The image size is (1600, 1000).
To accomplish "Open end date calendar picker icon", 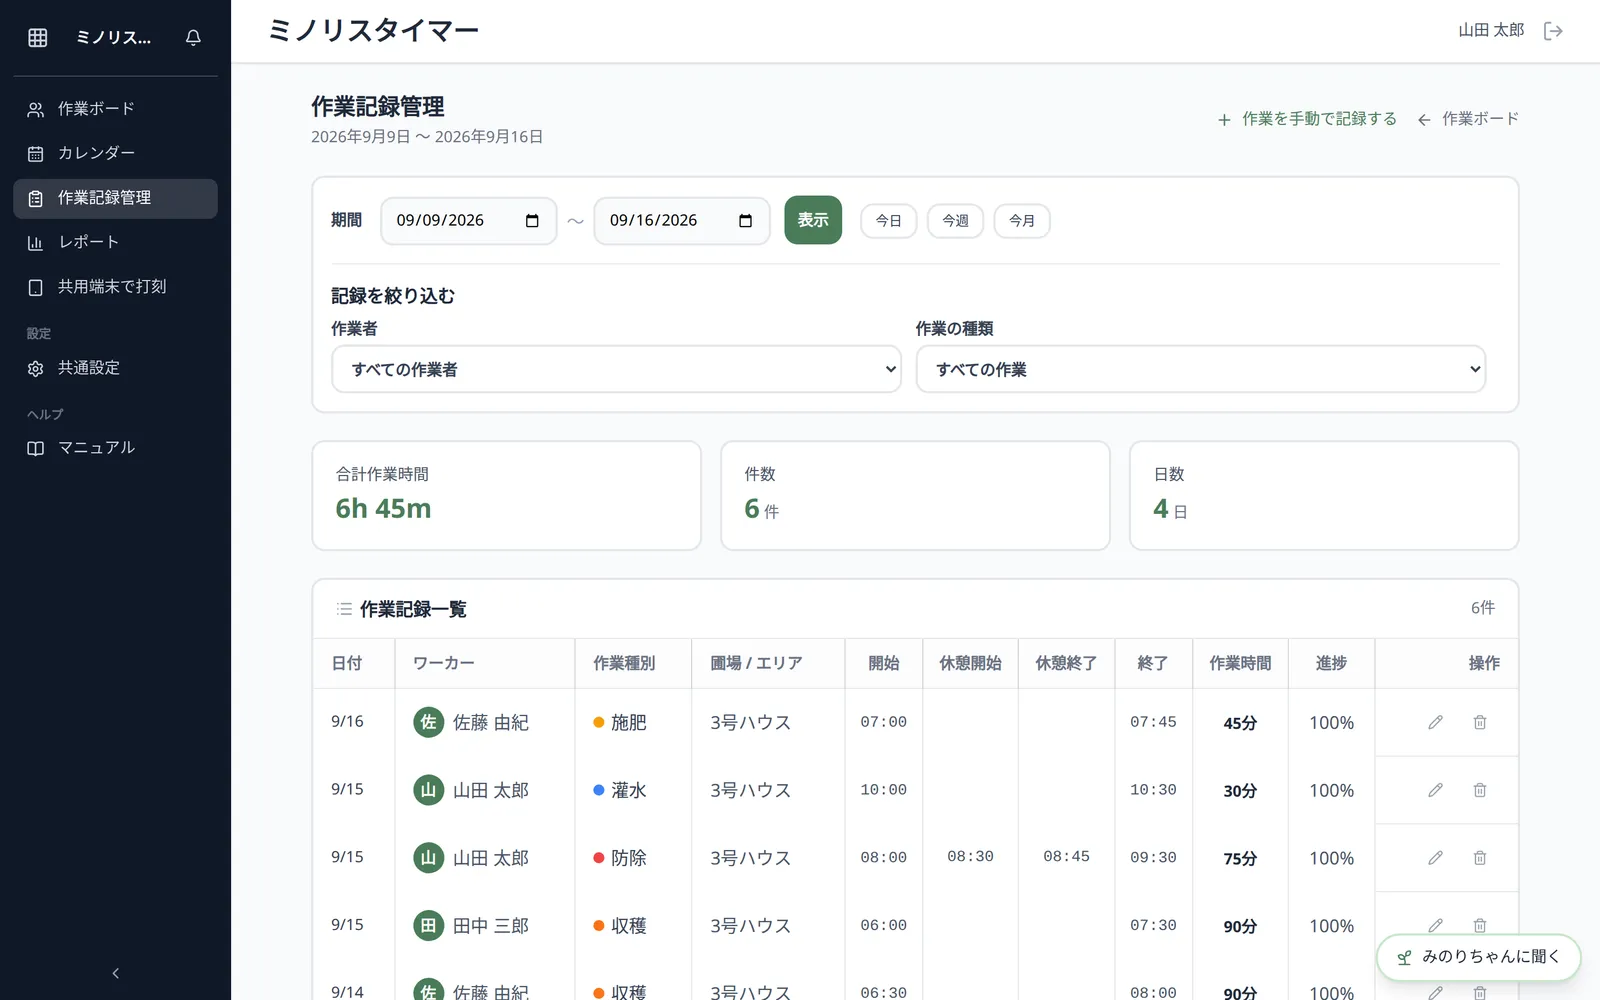I will 745,221.
